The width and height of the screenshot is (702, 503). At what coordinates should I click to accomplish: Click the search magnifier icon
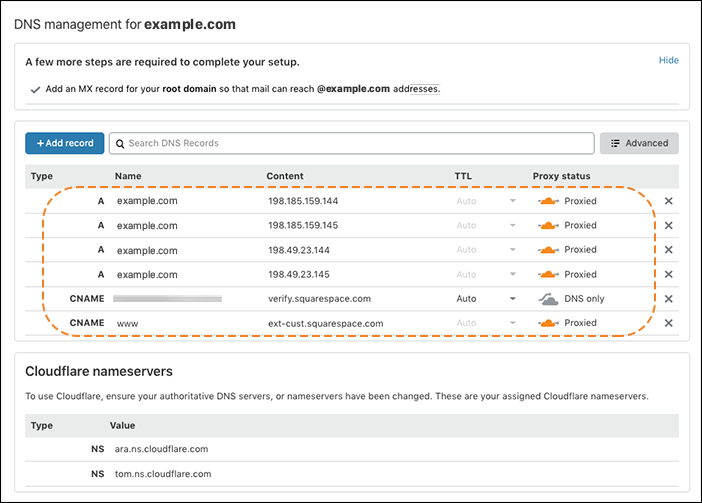tap(120, 144)
